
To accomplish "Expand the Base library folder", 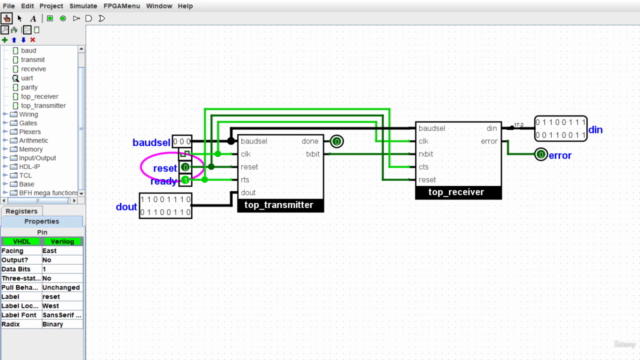I will click(x=5, y=184).
